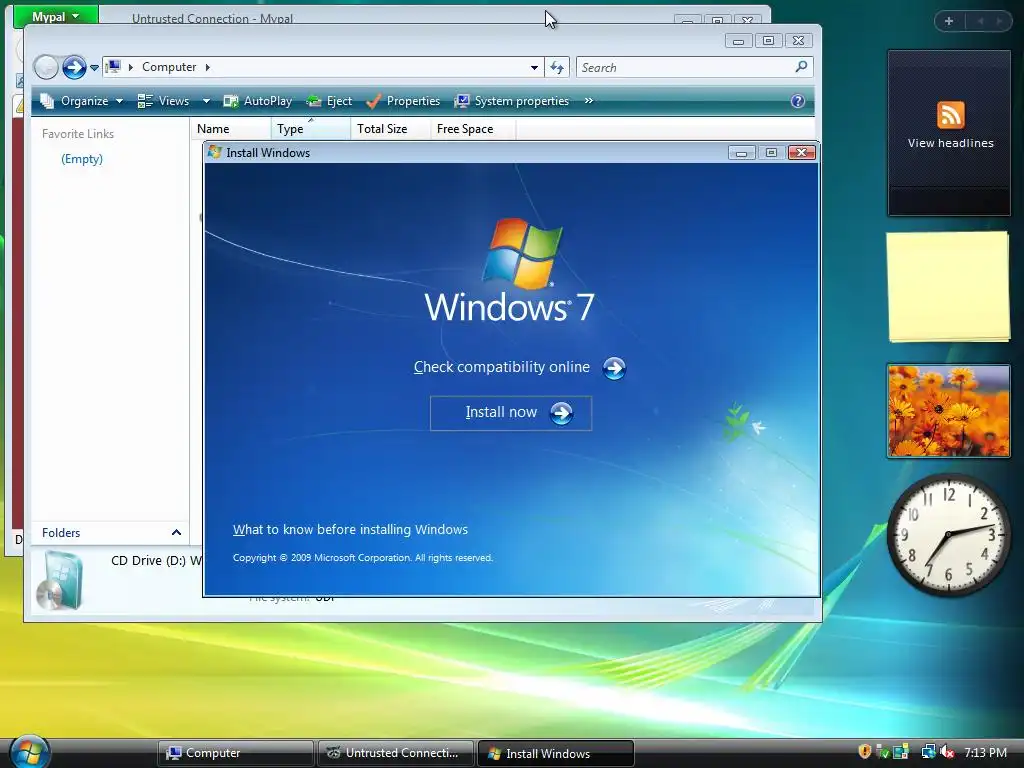Click the Install Windows title bar icon
Screen dimensions: 1024x768
pyautogui.click(x=215, y=152)
